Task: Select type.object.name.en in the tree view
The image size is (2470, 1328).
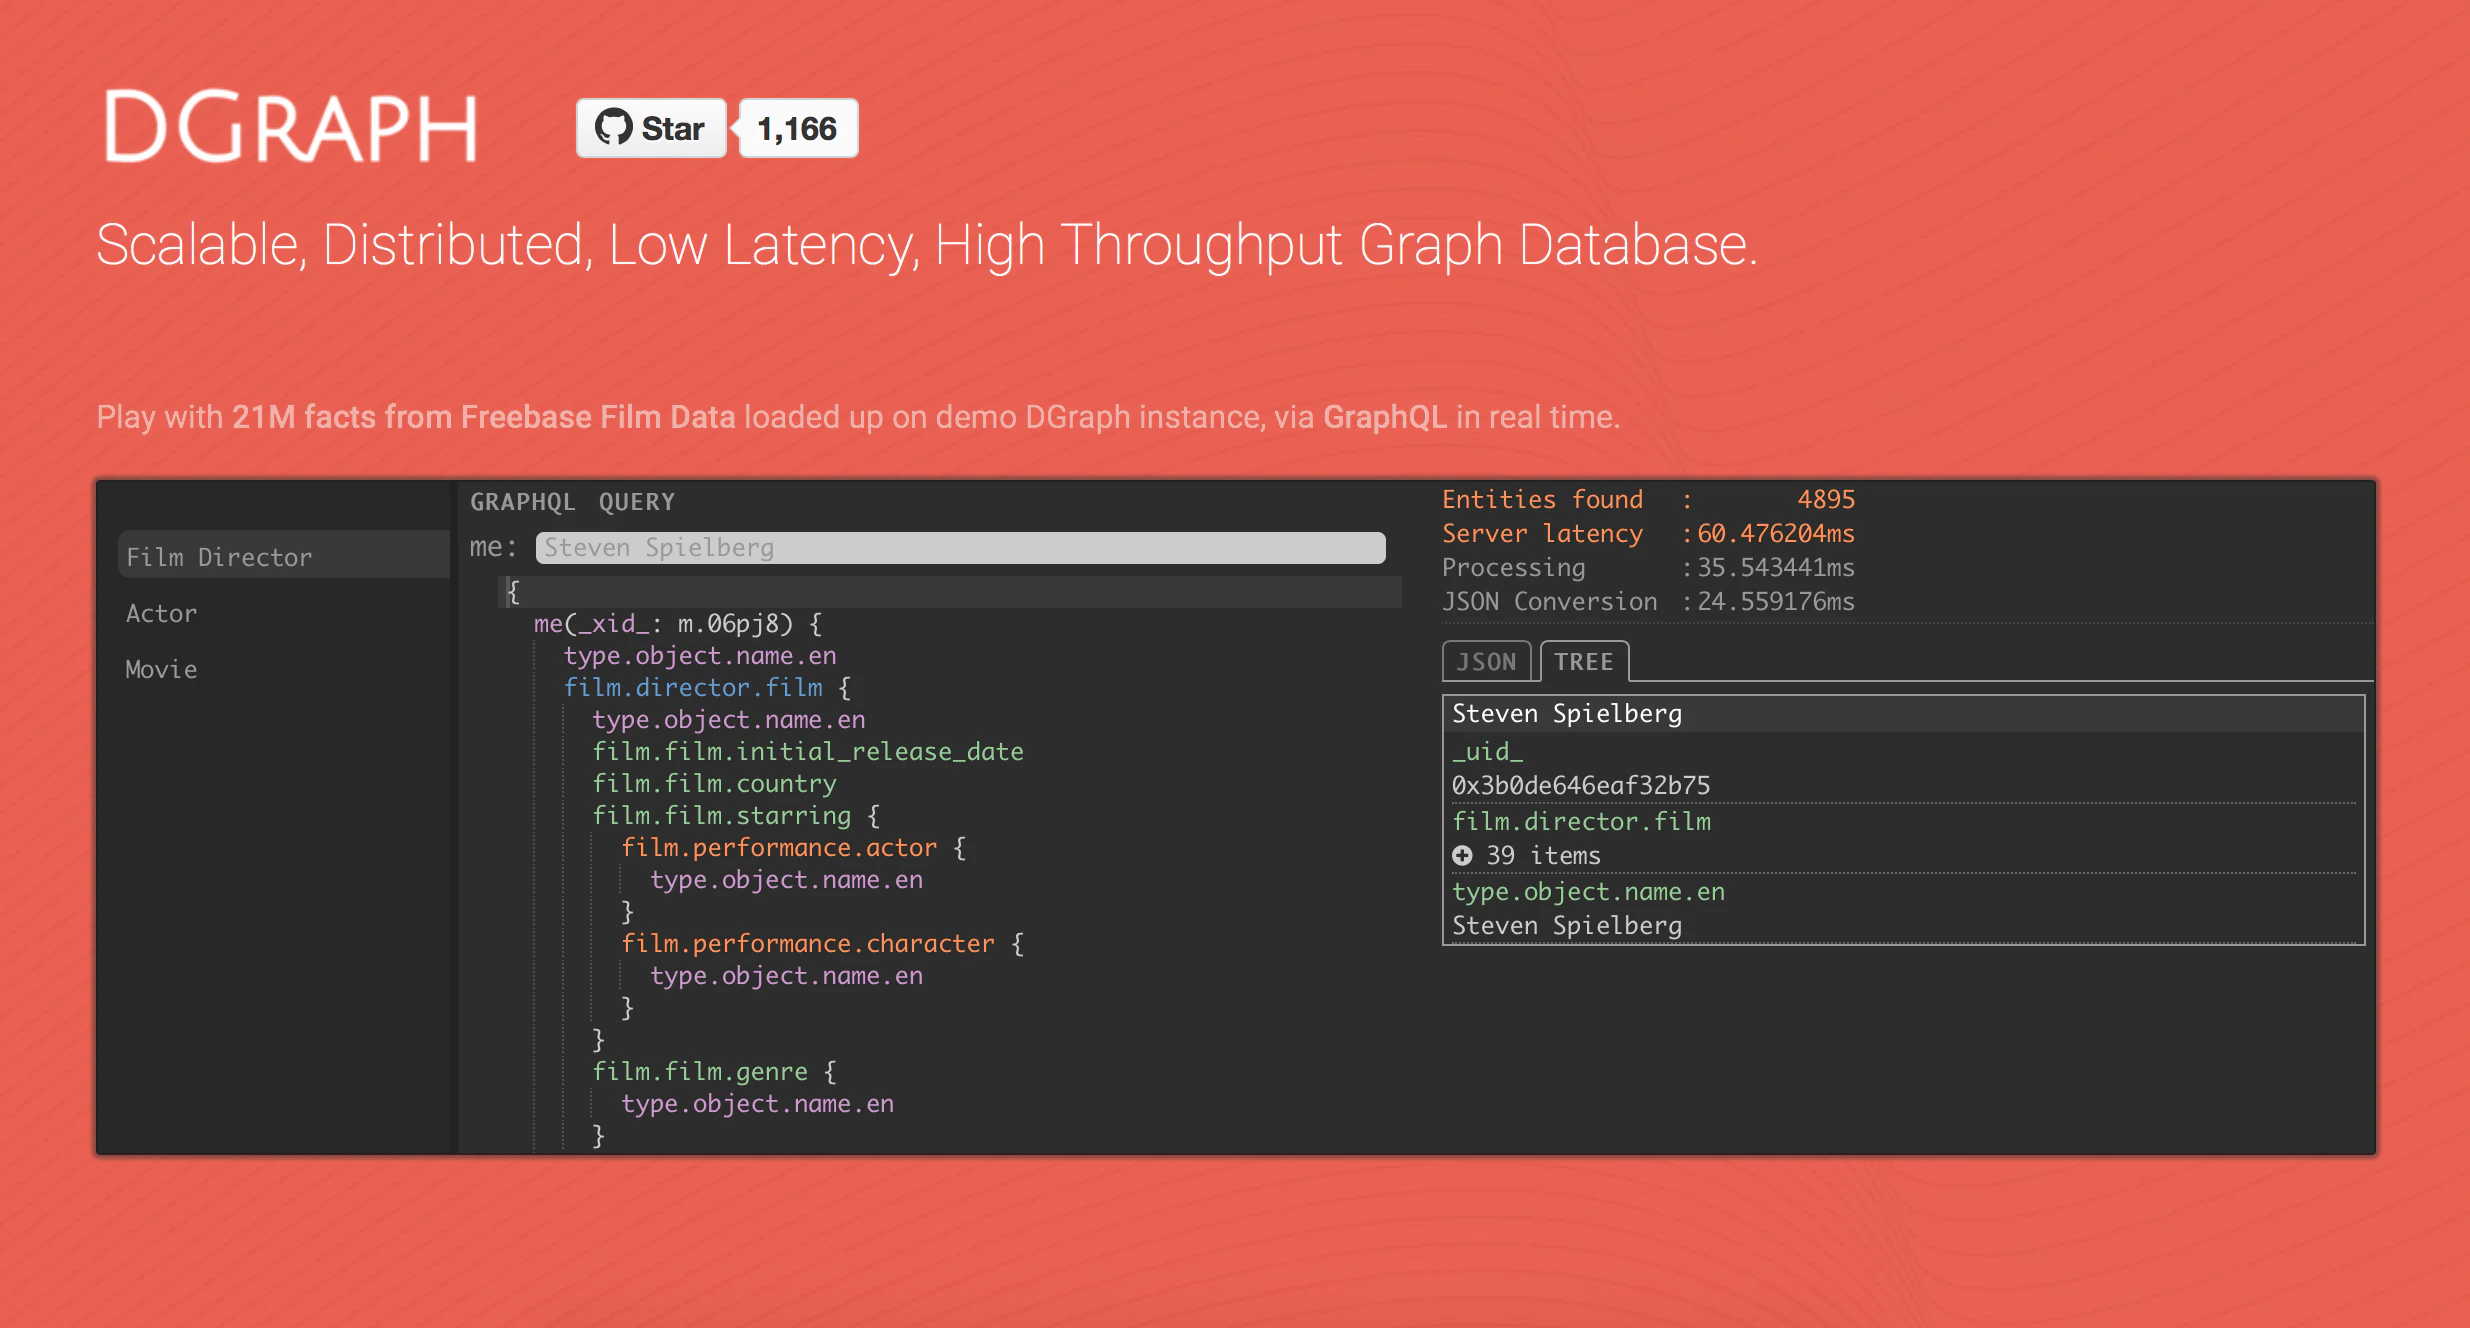Action: point(1588,891)
